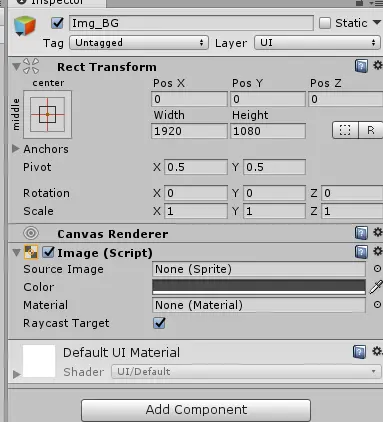383x422 pixels.
Task: Click the GameObject cube icon
Action: [25, 26]
